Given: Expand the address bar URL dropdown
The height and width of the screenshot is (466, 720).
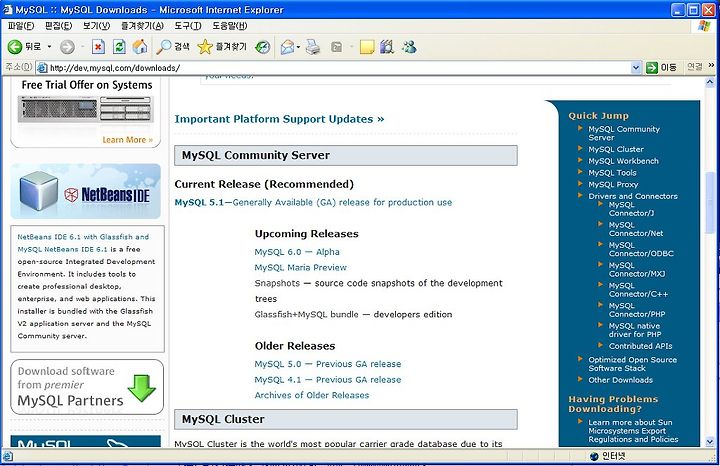Looking at the screenshot, I should 636,68.
